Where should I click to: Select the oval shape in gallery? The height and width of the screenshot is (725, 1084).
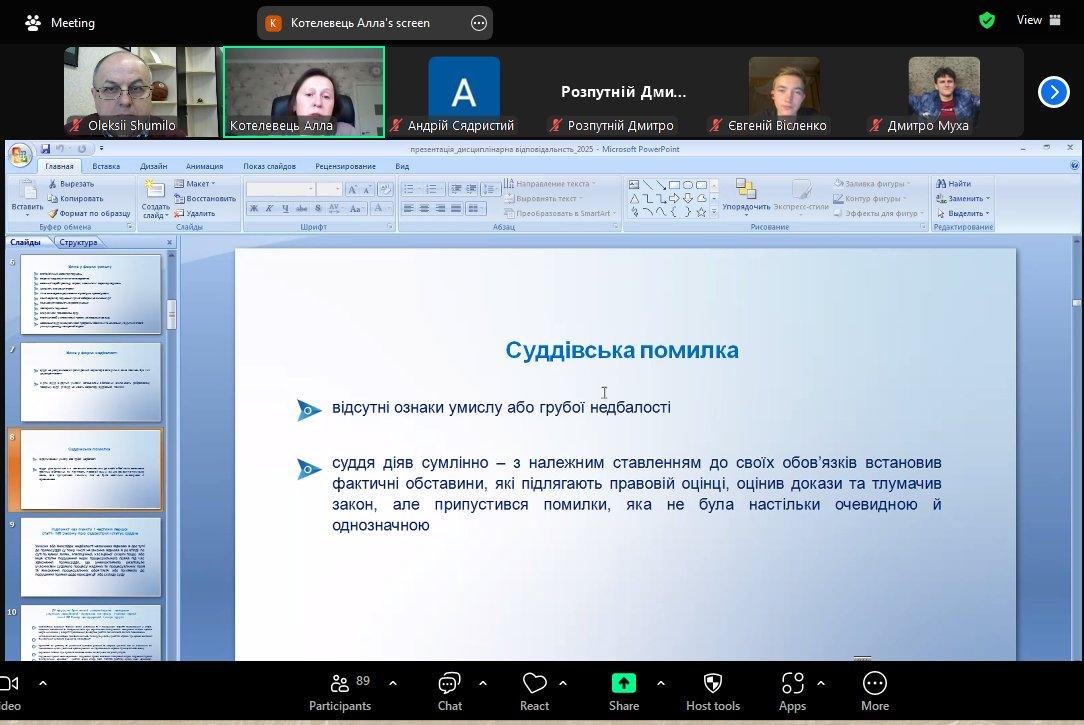click(x=688, y=185)
